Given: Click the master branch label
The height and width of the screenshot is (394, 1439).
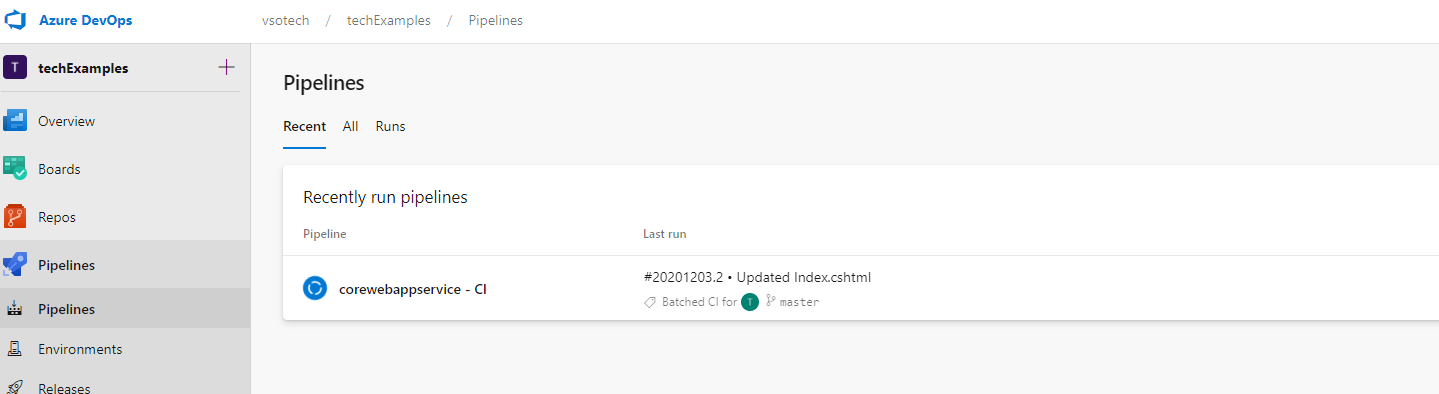Looking at the screenshot, I should pyautogui.click(x=799, y=302).
